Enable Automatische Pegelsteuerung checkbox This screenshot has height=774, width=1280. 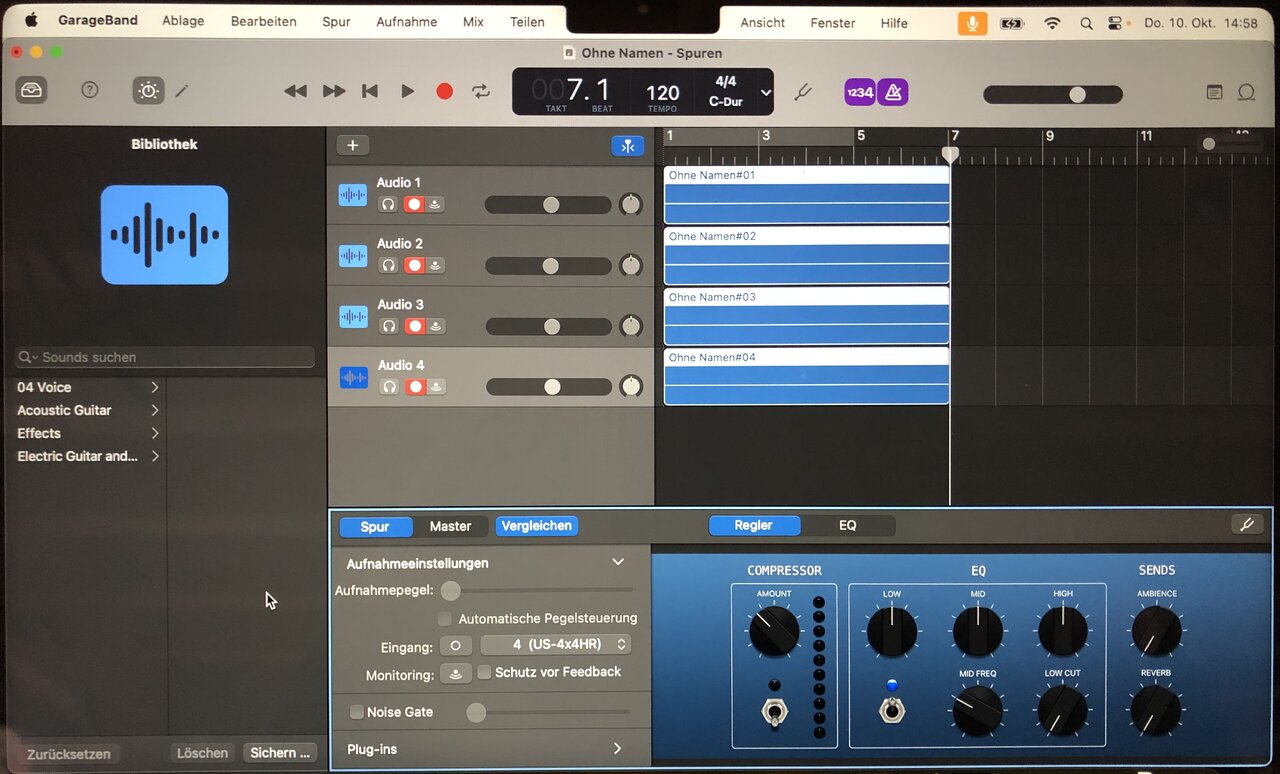click(x=445, y=618)
